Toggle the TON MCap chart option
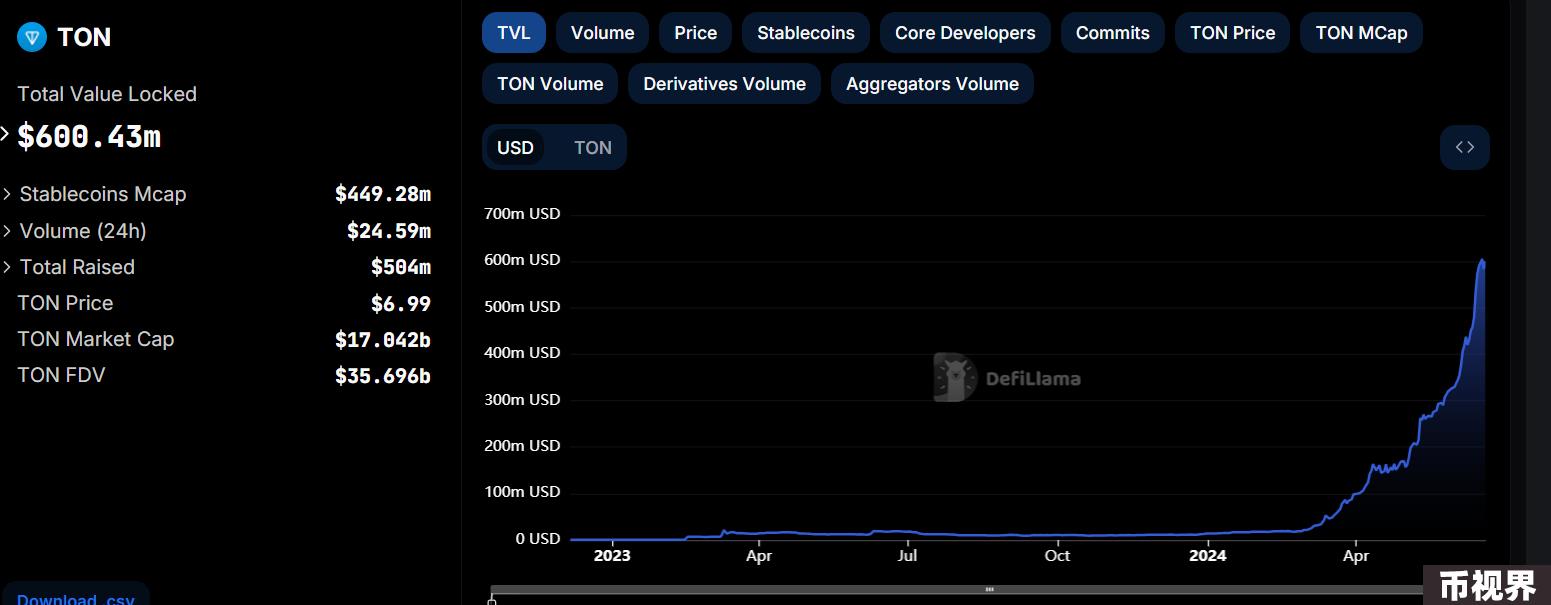 tap(1362, 33)
